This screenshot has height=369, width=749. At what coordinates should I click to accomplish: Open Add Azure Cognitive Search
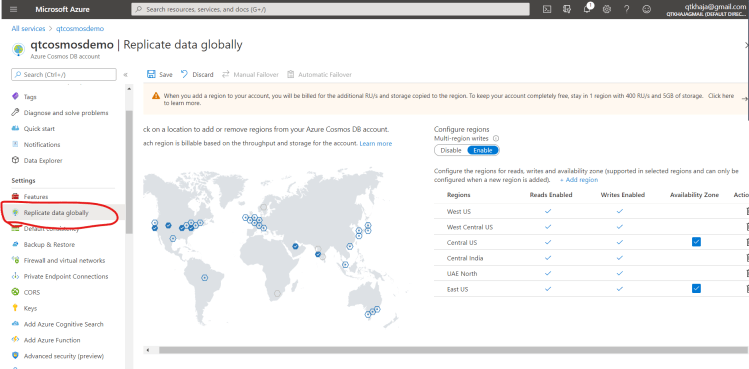click(x=64, y=324)
